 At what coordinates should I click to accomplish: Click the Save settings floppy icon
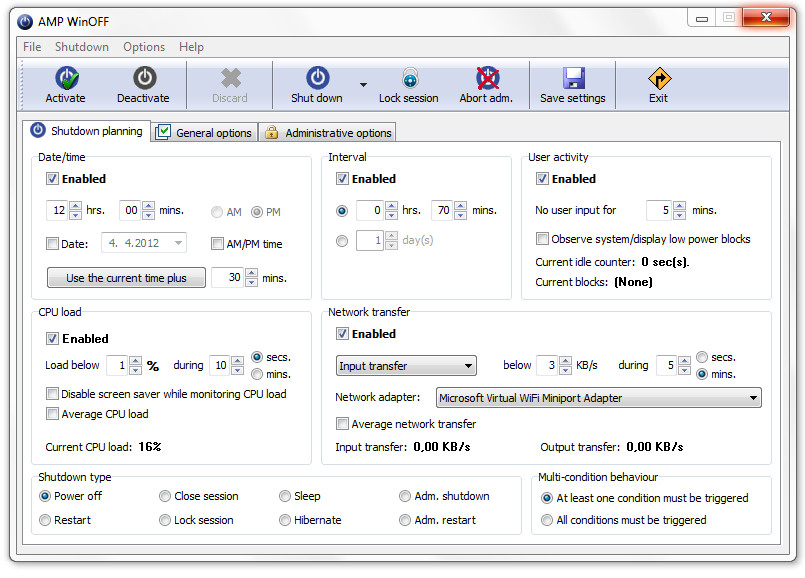tap(573, 79)
